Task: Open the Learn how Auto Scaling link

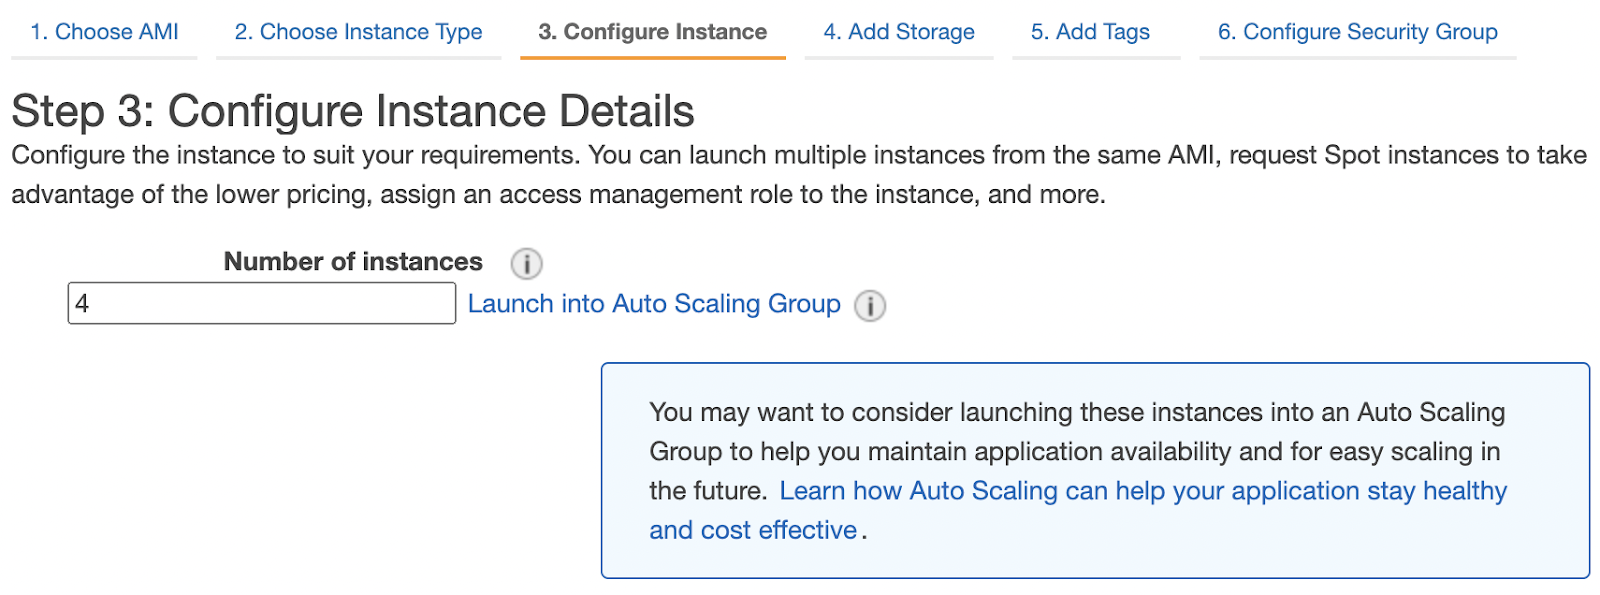Action: tap(1142, 491)
